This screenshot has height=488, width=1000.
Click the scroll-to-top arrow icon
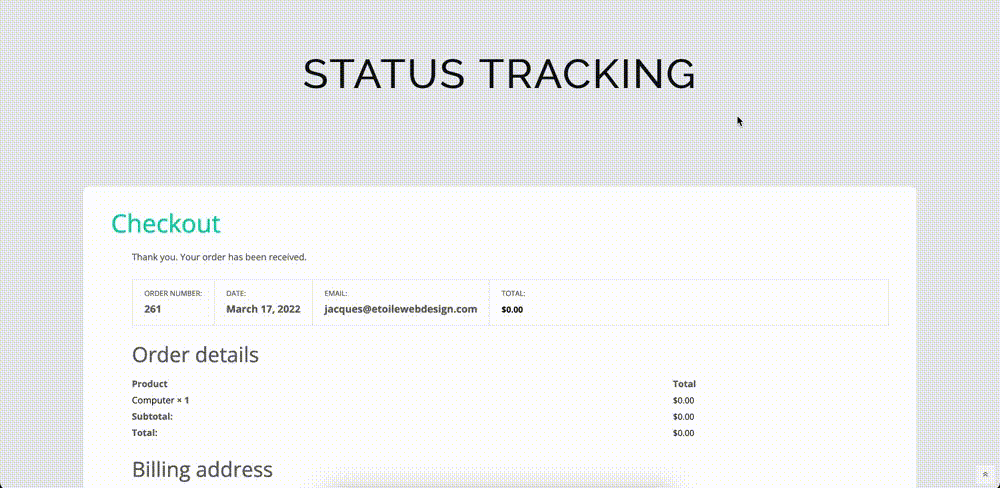pyautogui.click(x=985, y=475)
